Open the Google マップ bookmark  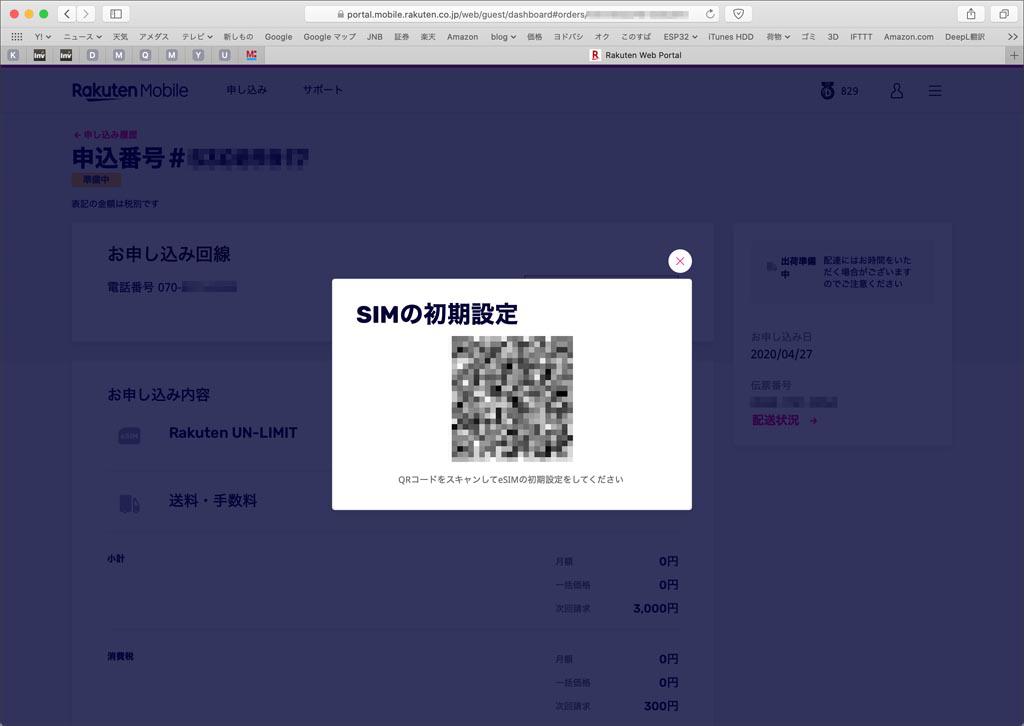330,37
